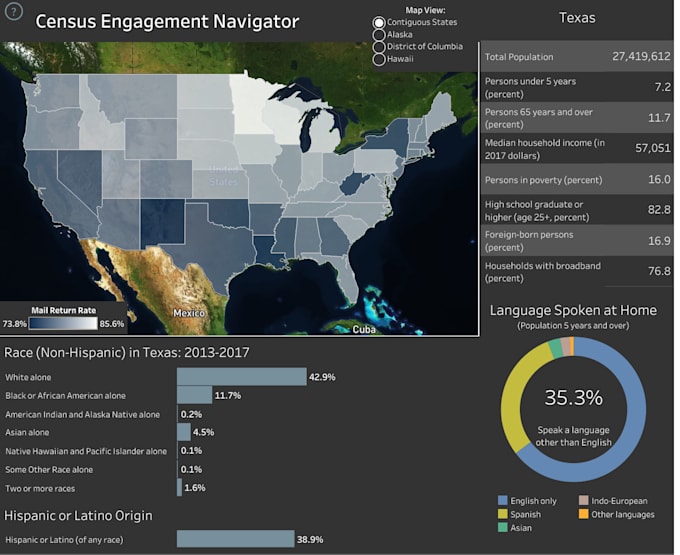Click the Native Hawaiian and Pacific Islander alone label
Screen dimensions: 680x555
(86, 451)
